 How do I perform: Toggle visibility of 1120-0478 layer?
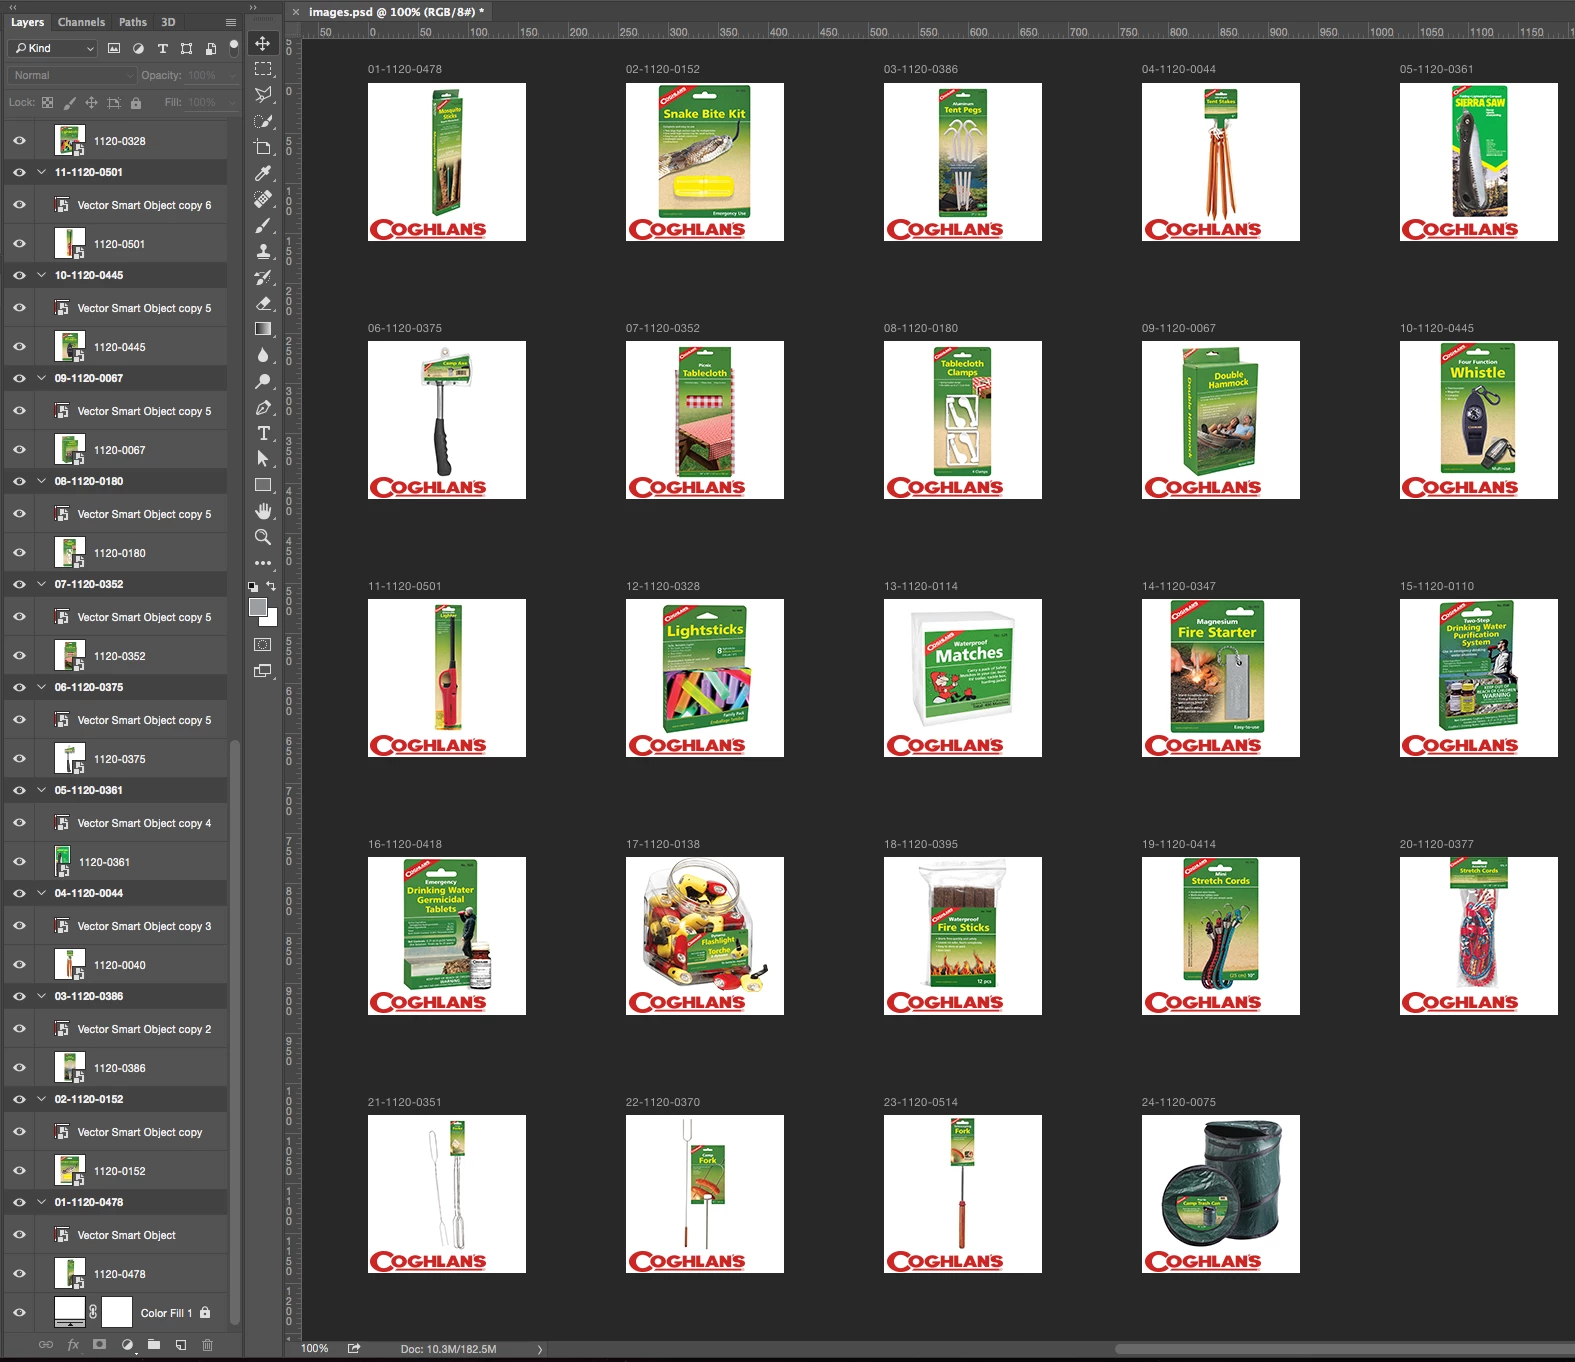click(19, 1273)
